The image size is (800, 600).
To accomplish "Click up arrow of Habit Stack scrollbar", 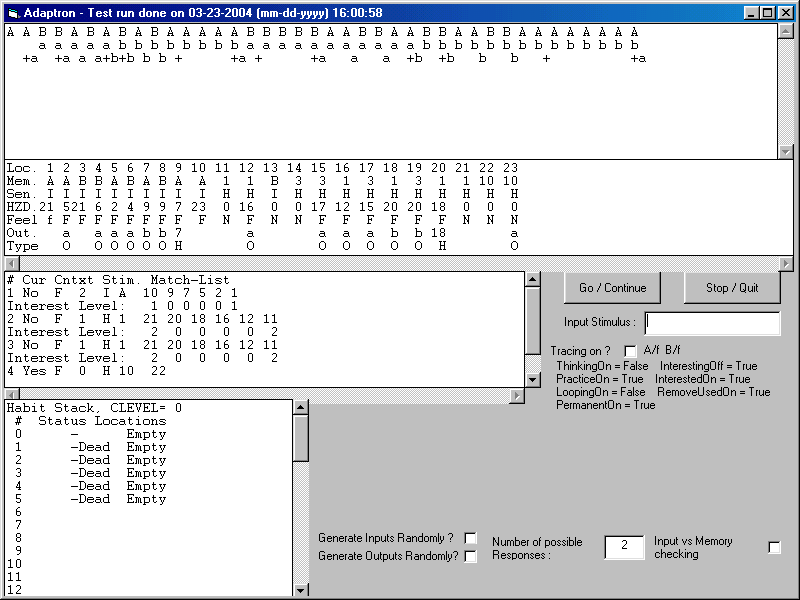I will click(301, 407).
